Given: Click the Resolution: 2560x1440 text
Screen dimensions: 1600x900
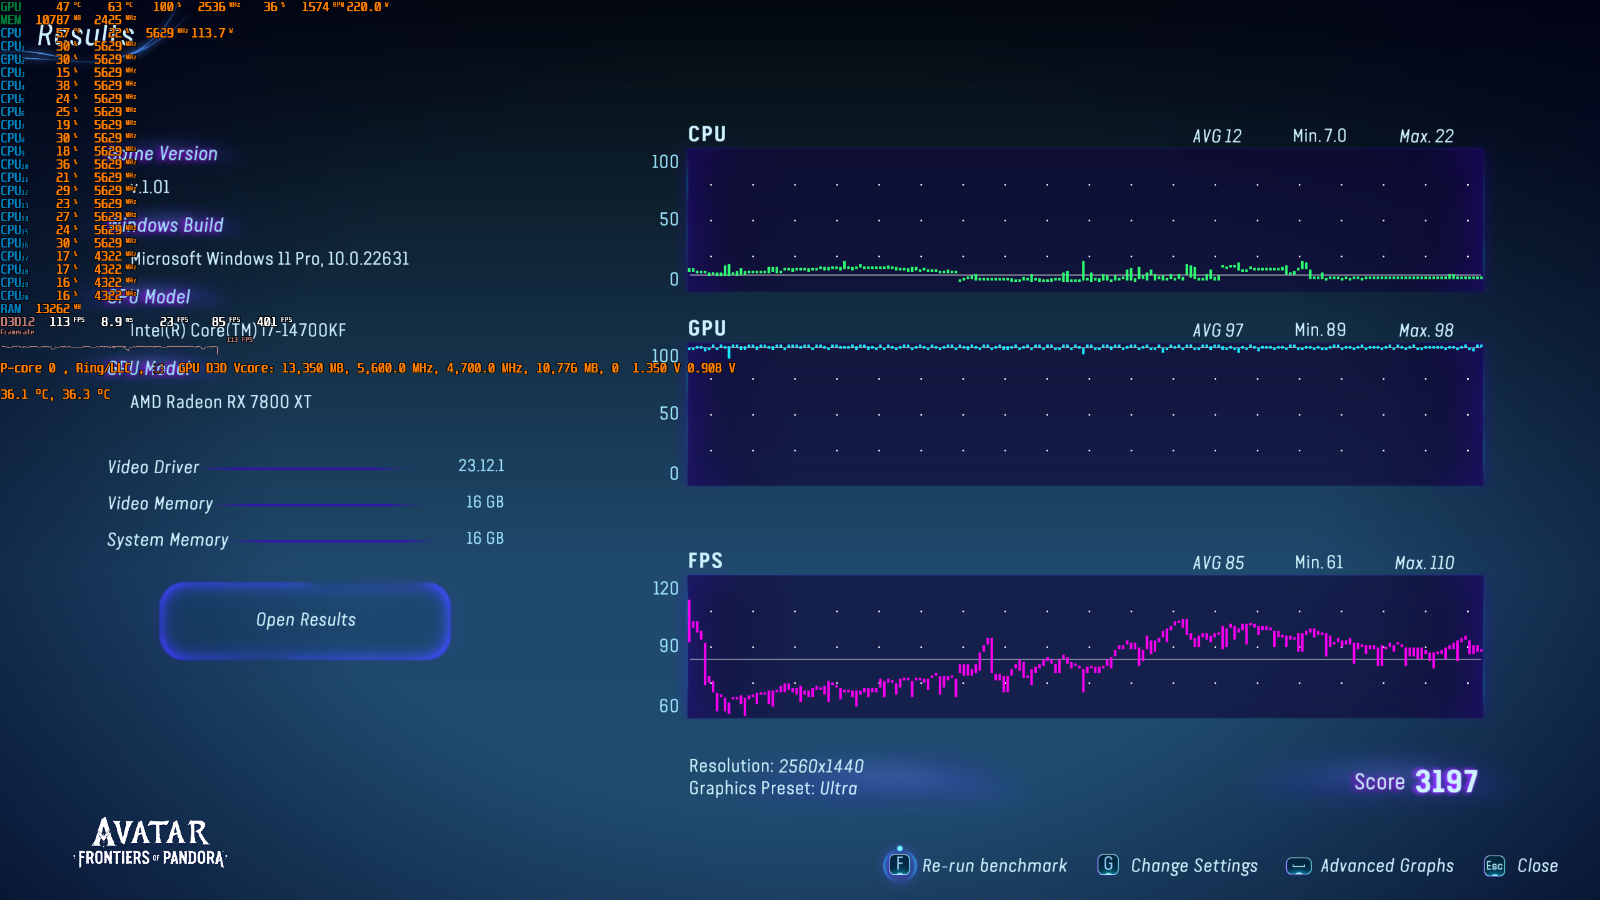Looking at the screenshot, I should 776,766.
